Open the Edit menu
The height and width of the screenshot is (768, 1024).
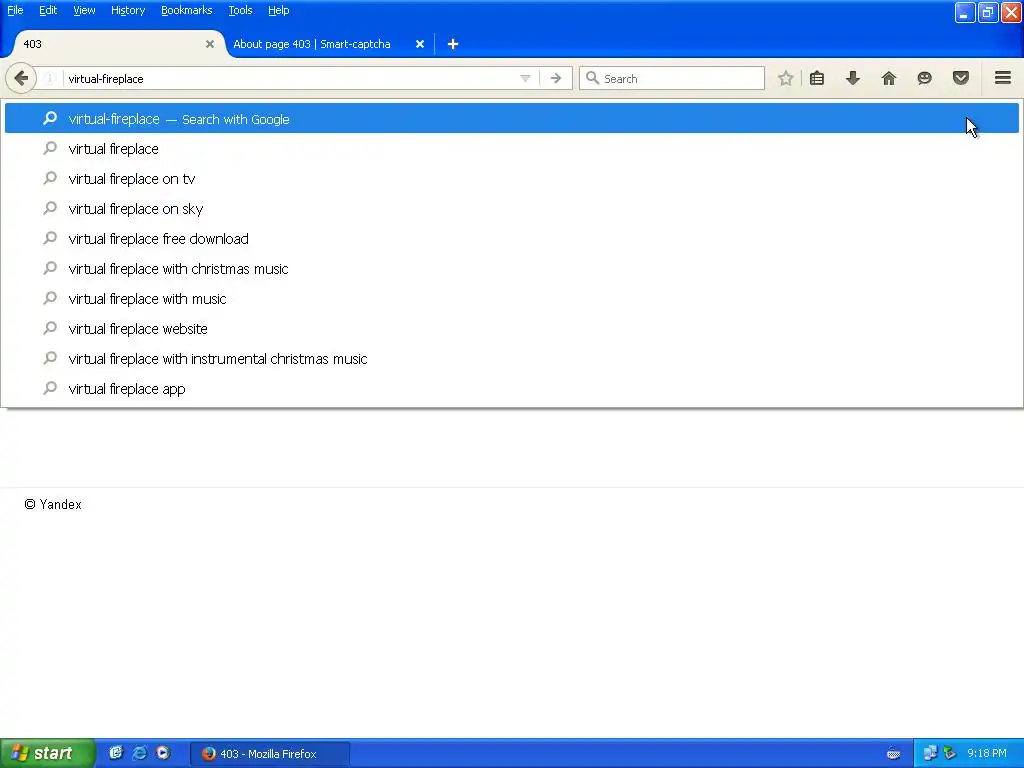click(48, 10)
